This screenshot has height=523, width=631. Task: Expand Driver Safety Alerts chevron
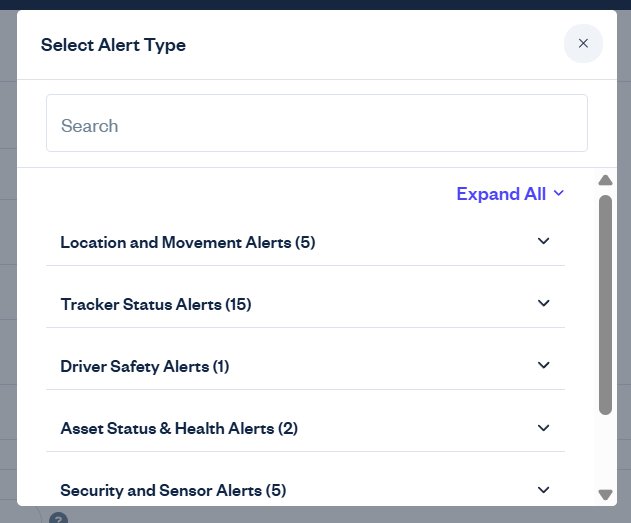coord(543,365)
